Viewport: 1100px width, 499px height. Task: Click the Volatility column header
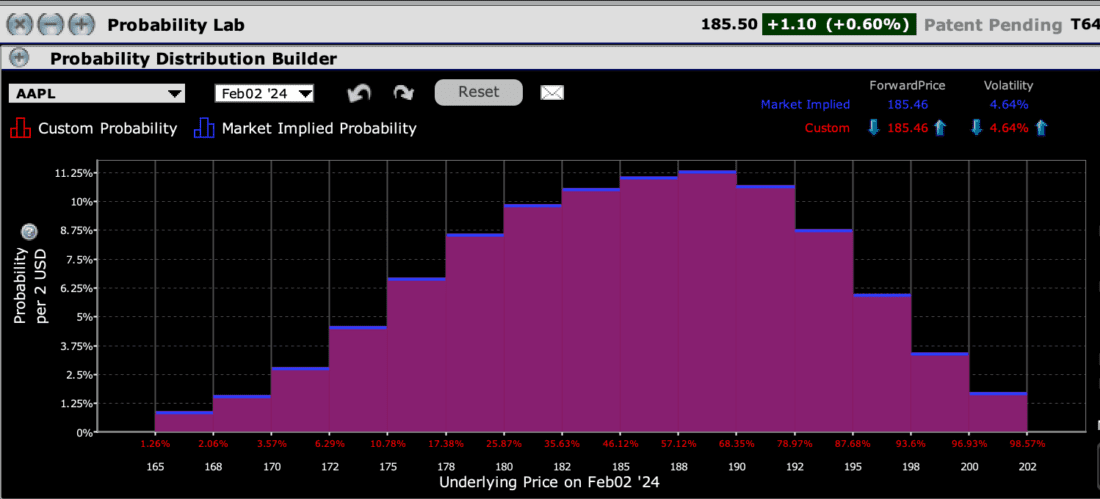click(x=1009, y=86)
